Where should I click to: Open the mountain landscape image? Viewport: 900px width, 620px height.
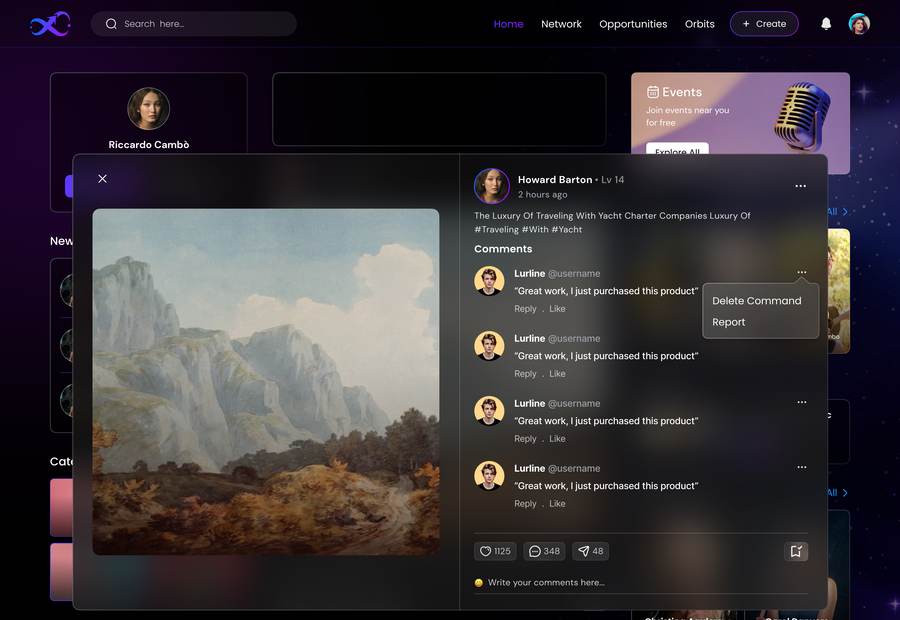[x=266, y=382]
